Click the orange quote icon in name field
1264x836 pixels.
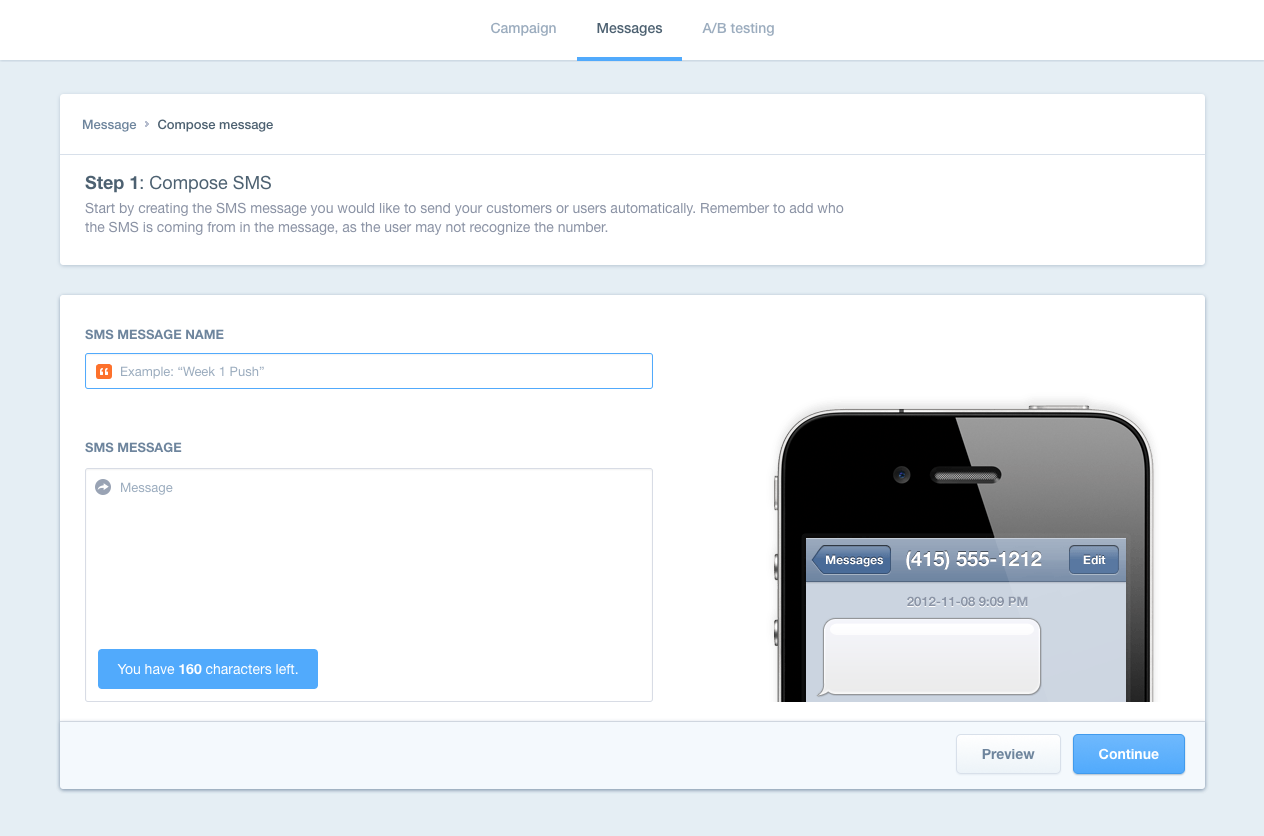click(103, 371)
